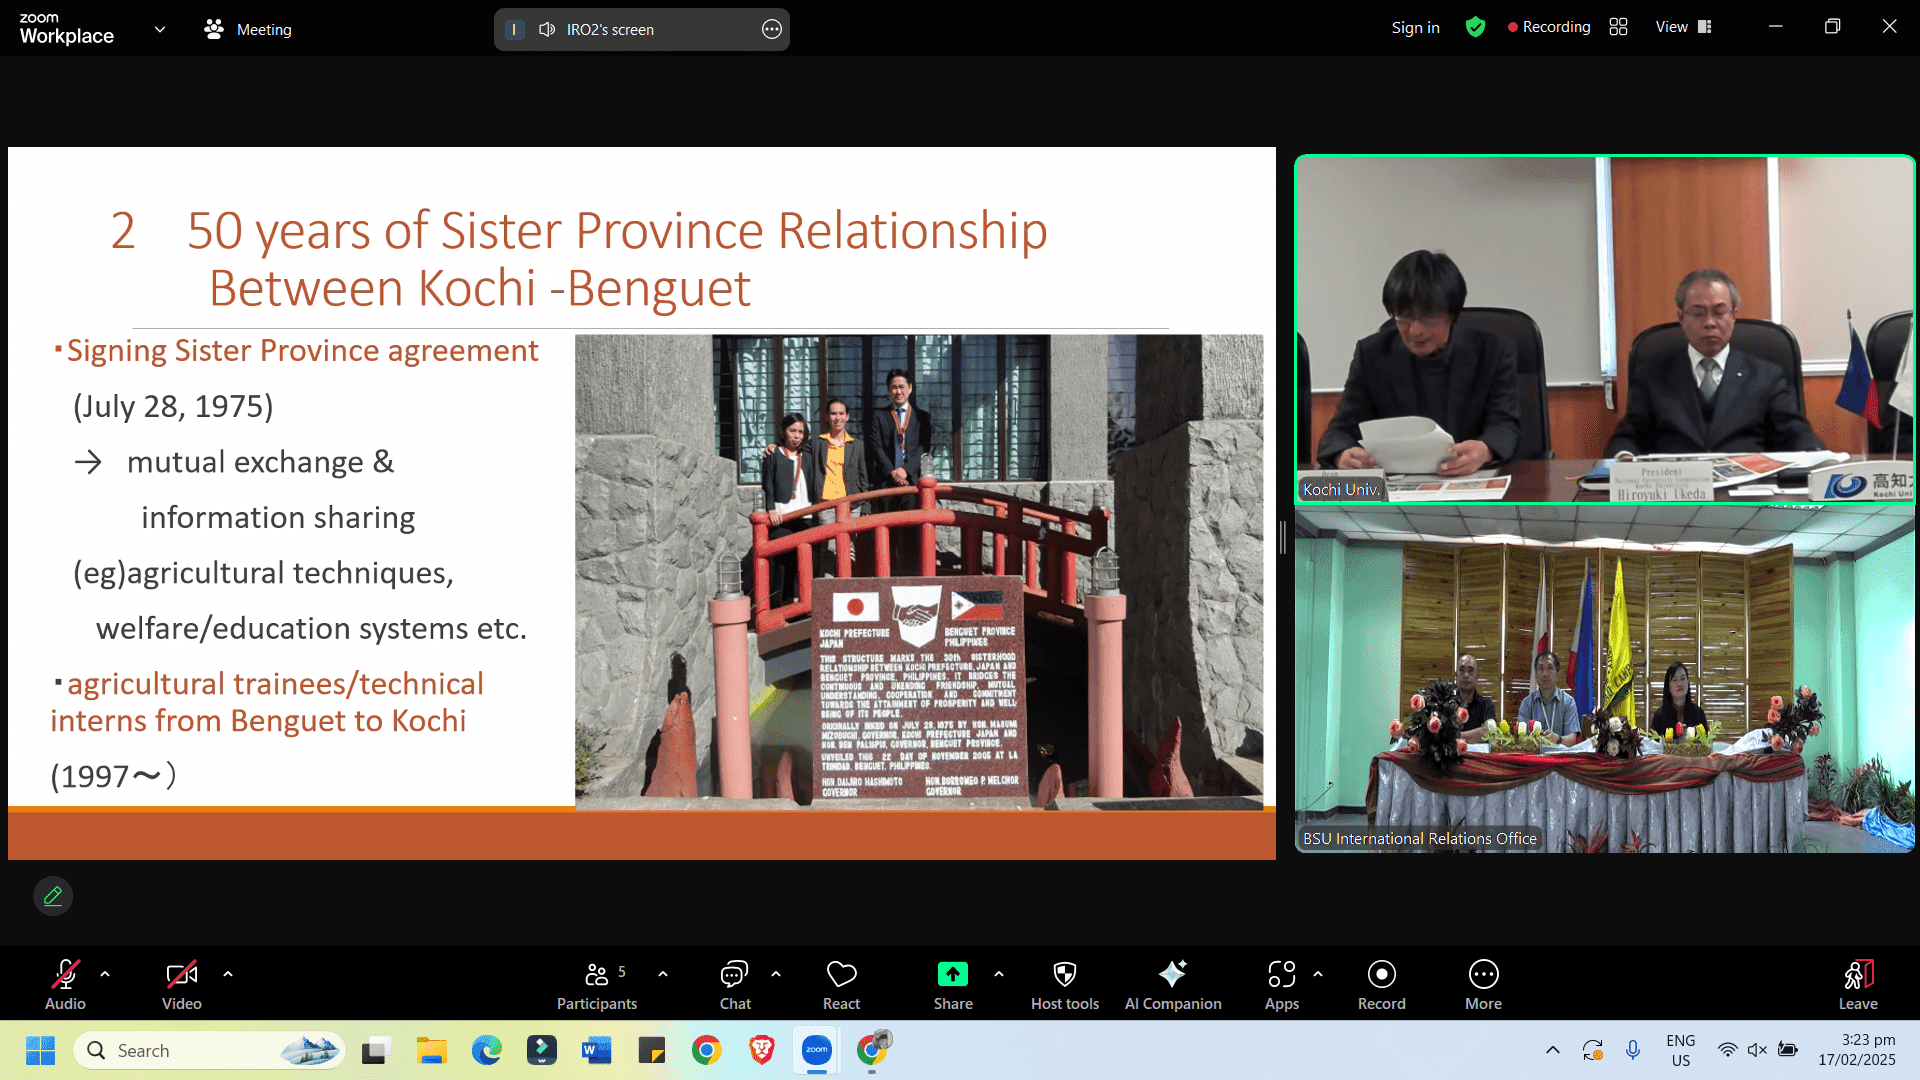The width and height of the screenshot is (1920, 1080).
Task: Turn on camera using Video button
Action: [x=181, y=984]
